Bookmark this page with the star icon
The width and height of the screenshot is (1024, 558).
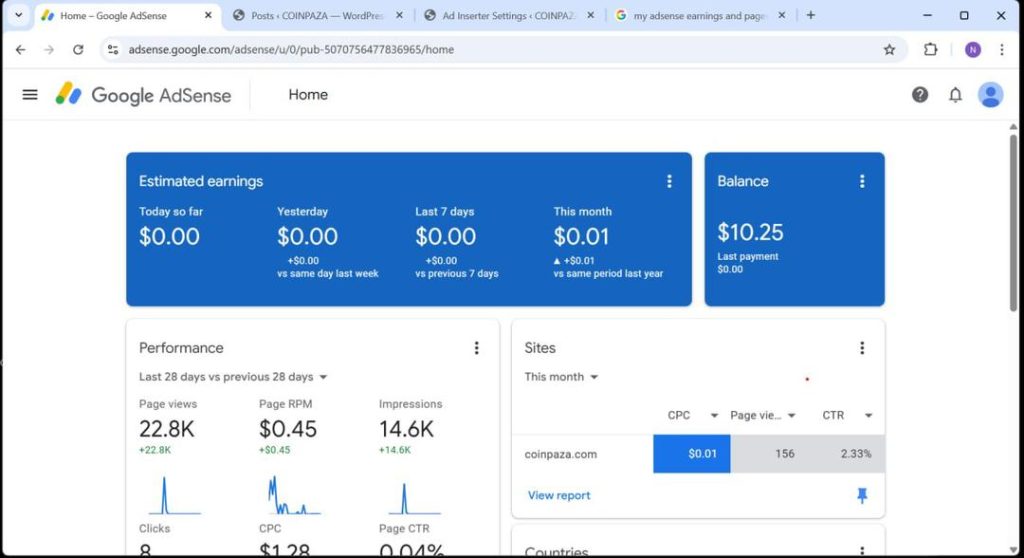(x=889, y=50)
